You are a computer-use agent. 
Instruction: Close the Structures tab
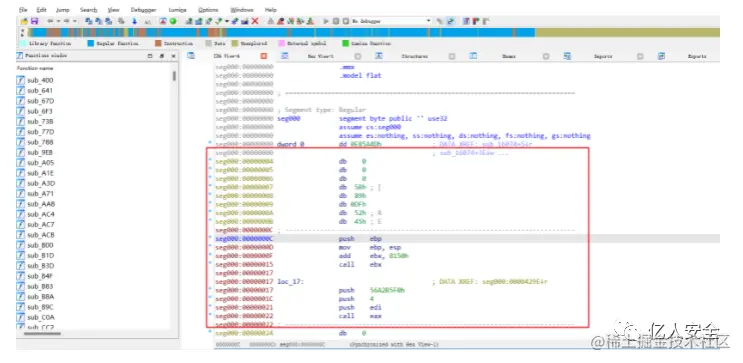tap(452, 56)
